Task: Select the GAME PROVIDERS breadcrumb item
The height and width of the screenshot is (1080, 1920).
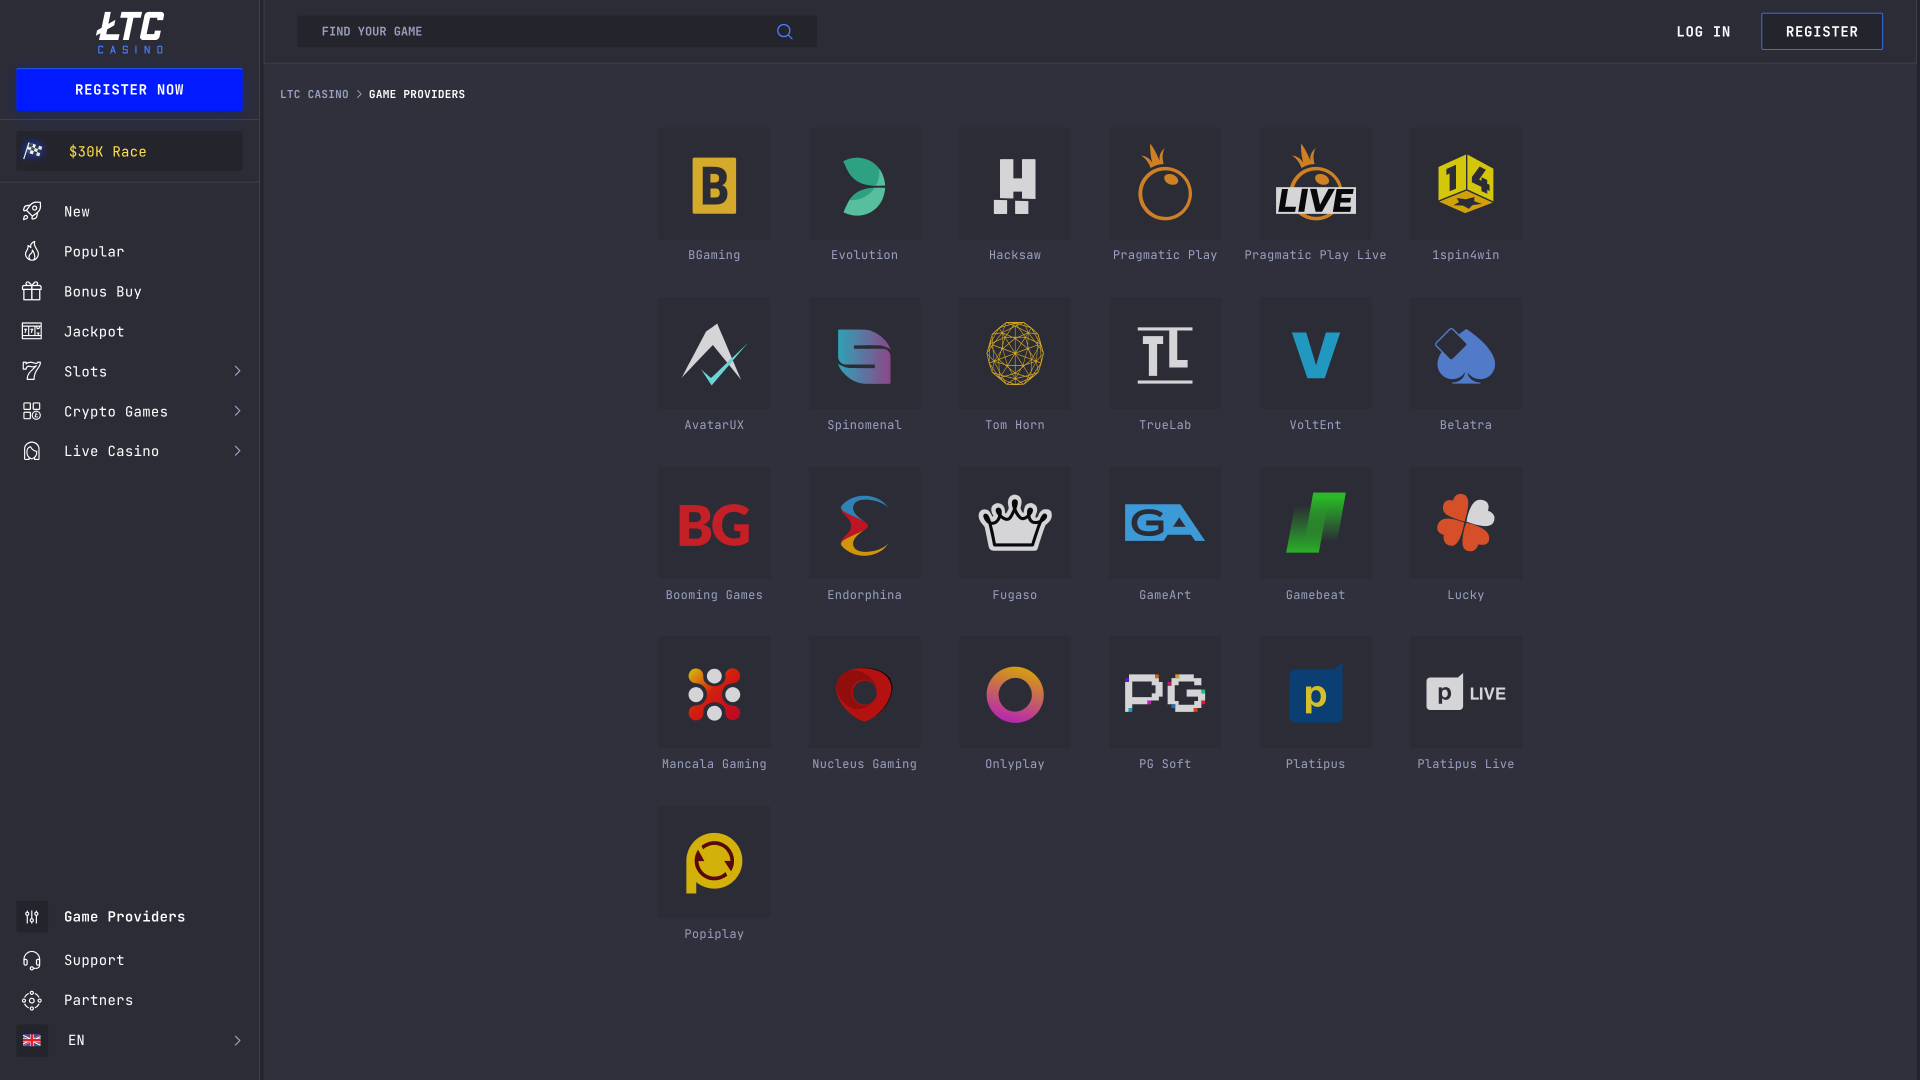Action: (417, 94)
